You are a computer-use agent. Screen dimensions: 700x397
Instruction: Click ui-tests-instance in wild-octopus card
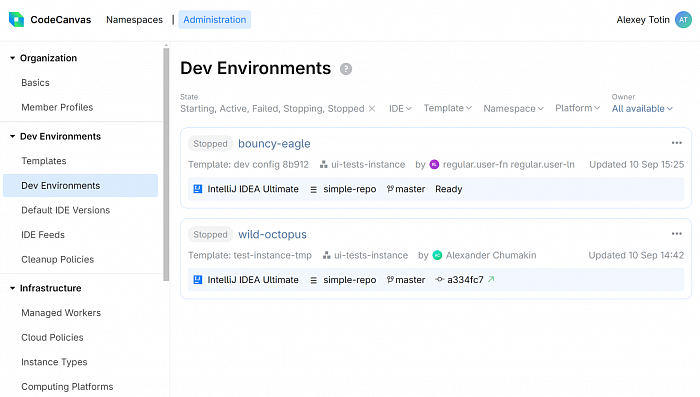371,255
